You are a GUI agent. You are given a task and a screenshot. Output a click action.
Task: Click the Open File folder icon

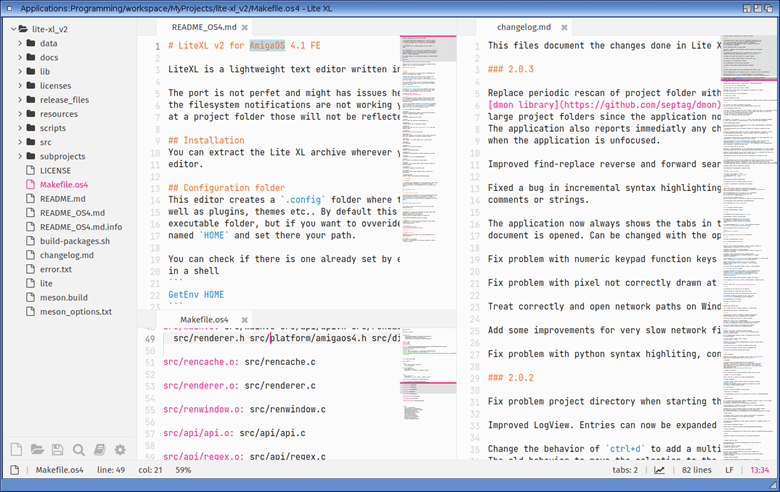pyautogui.click(x=37, y=450)
